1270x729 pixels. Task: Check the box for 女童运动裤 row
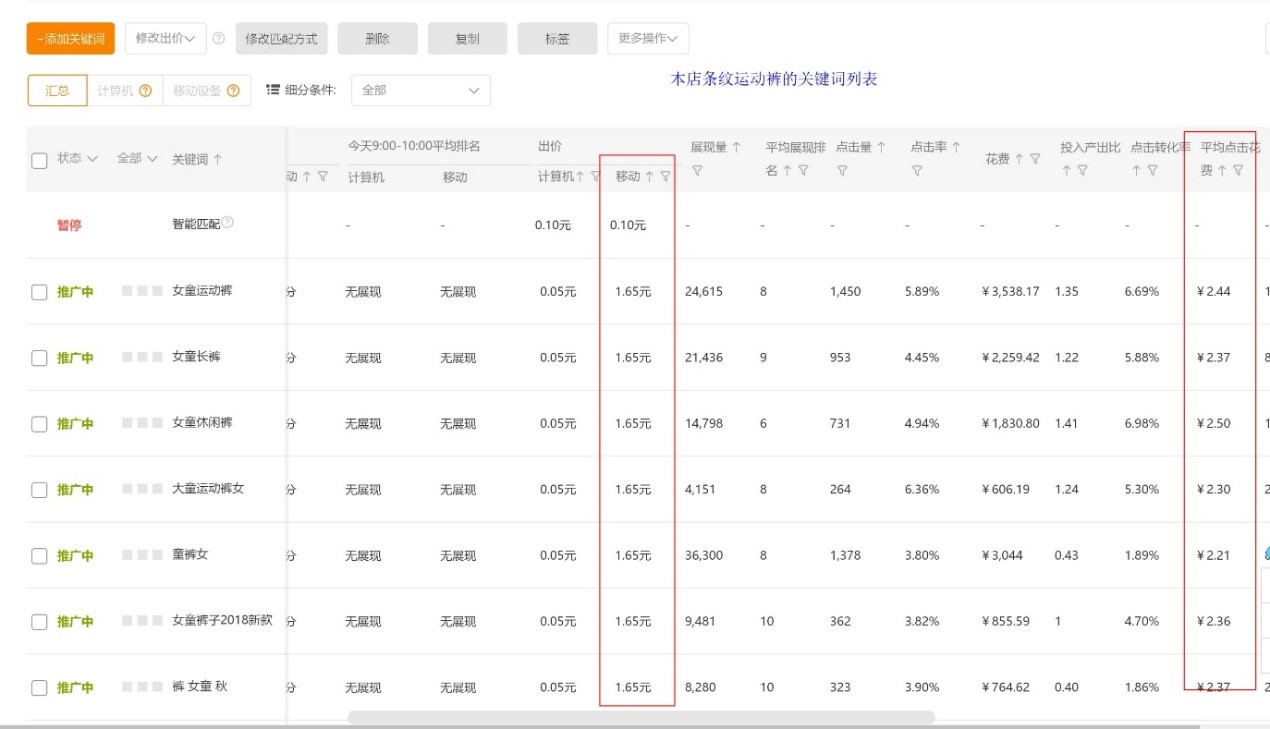point(39,292)
